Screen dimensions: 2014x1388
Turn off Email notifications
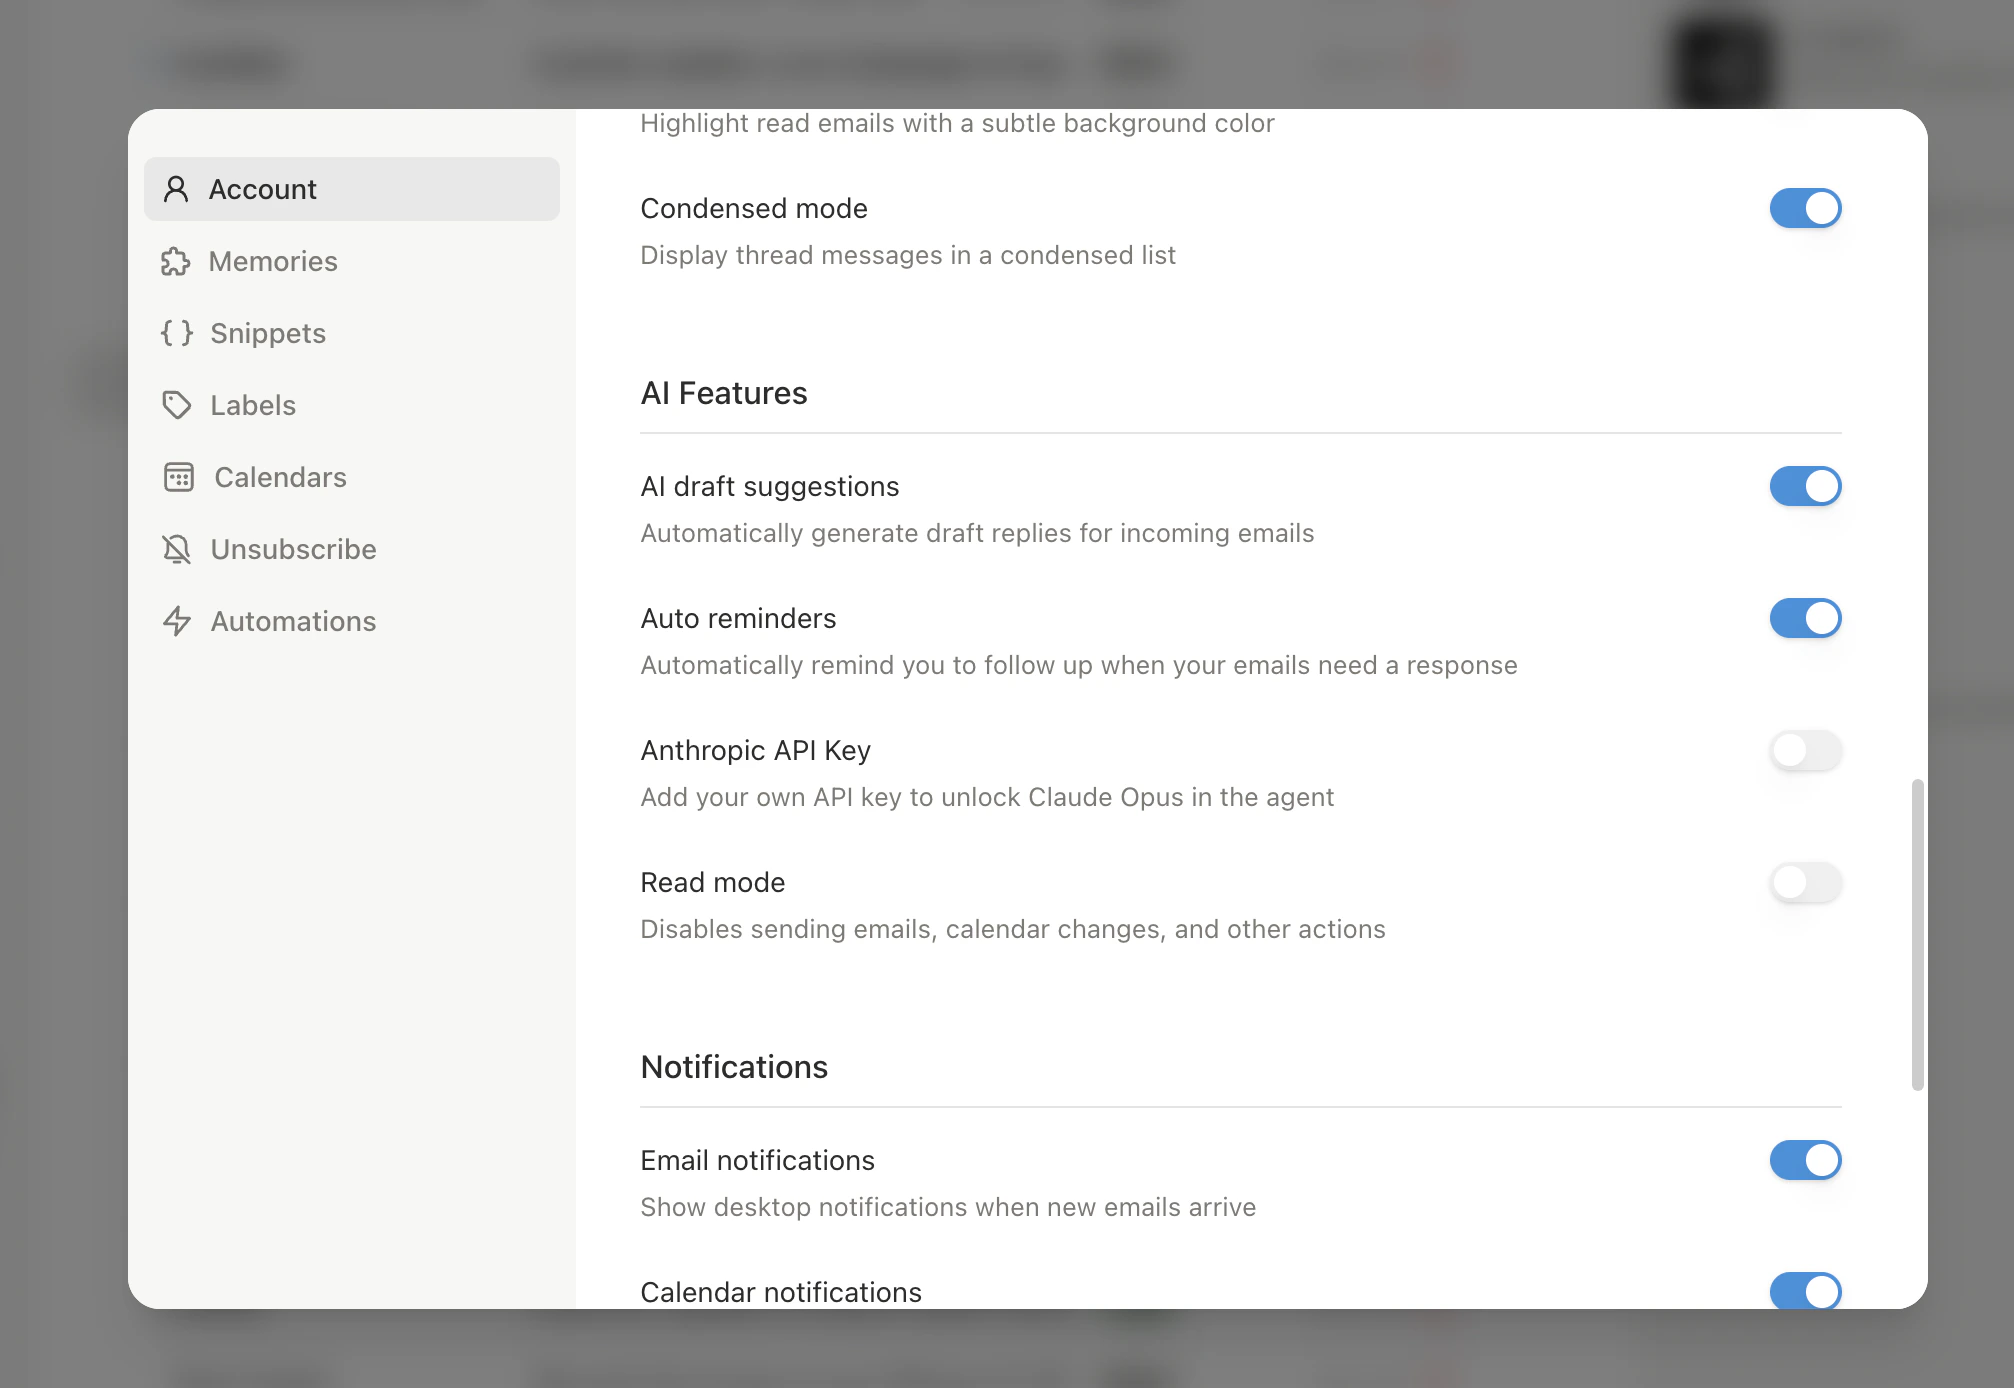point(1805,1160)
